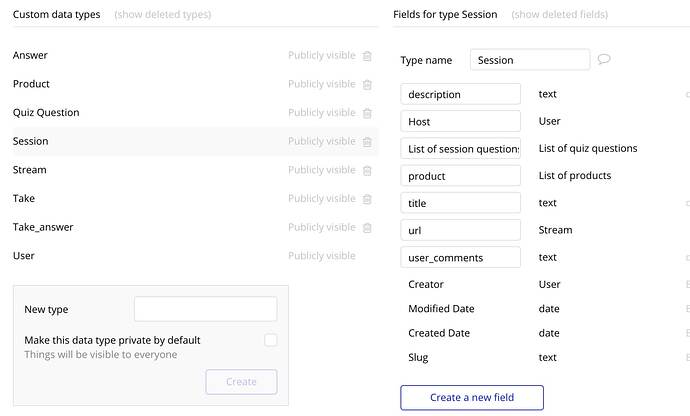Open the Take_answer data type
The width and height of the screenshot is (690, 416).
43,227
